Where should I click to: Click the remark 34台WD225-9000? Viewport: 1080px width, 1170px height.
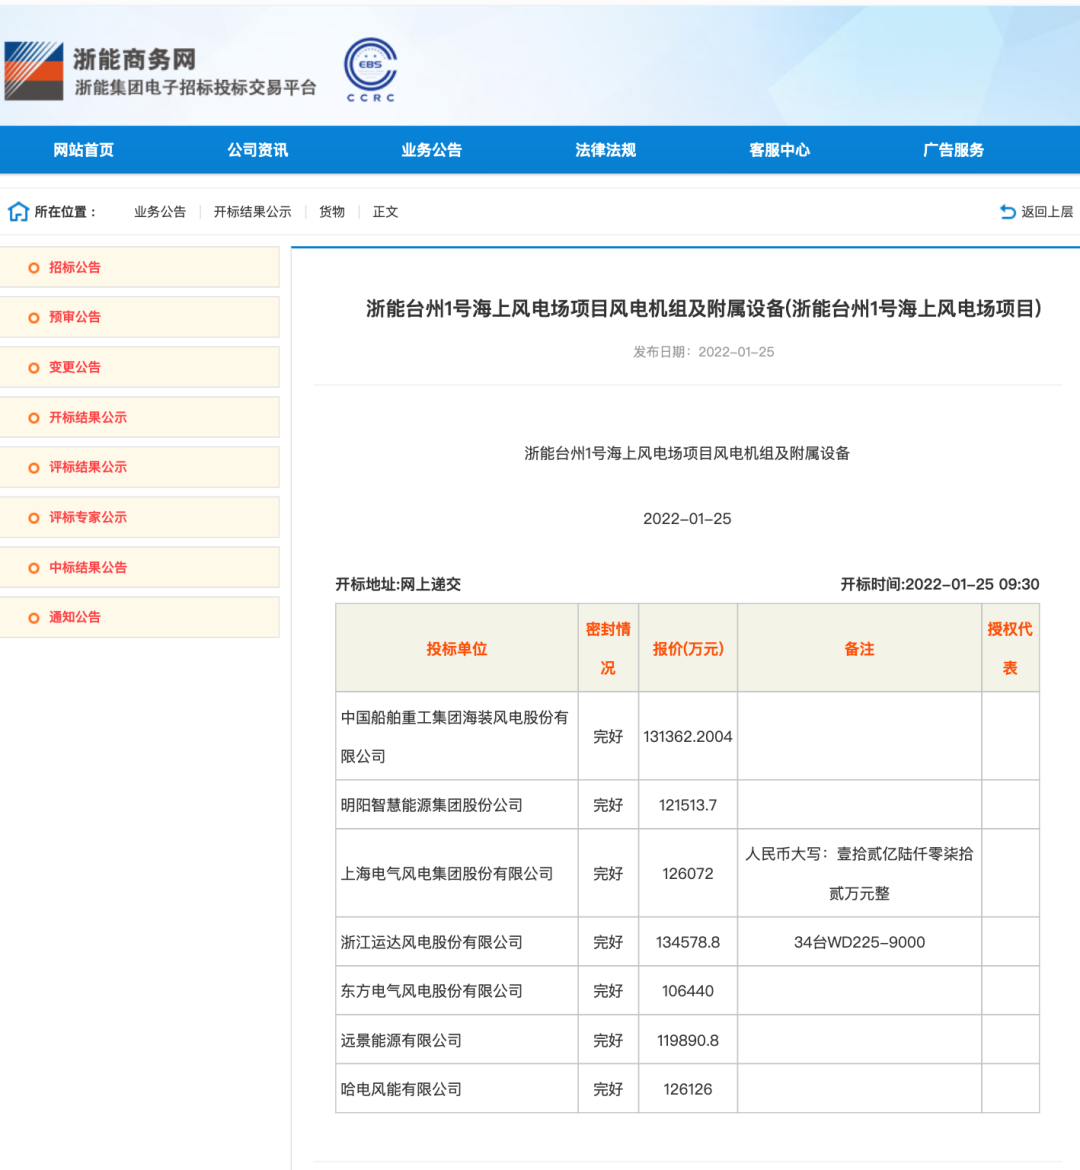tap(859, 942)
